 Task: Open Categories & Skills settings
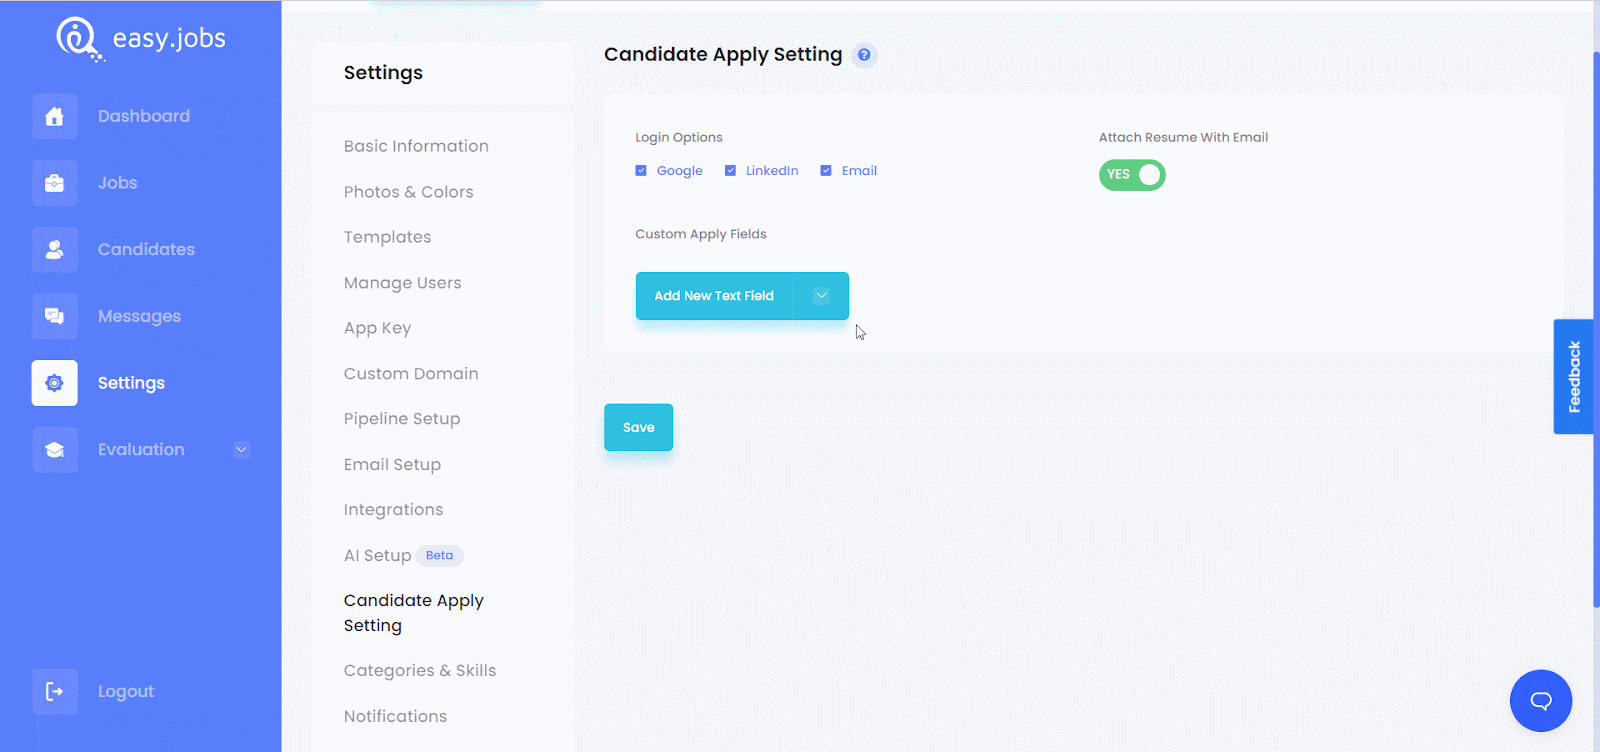[x=420, y=671]
